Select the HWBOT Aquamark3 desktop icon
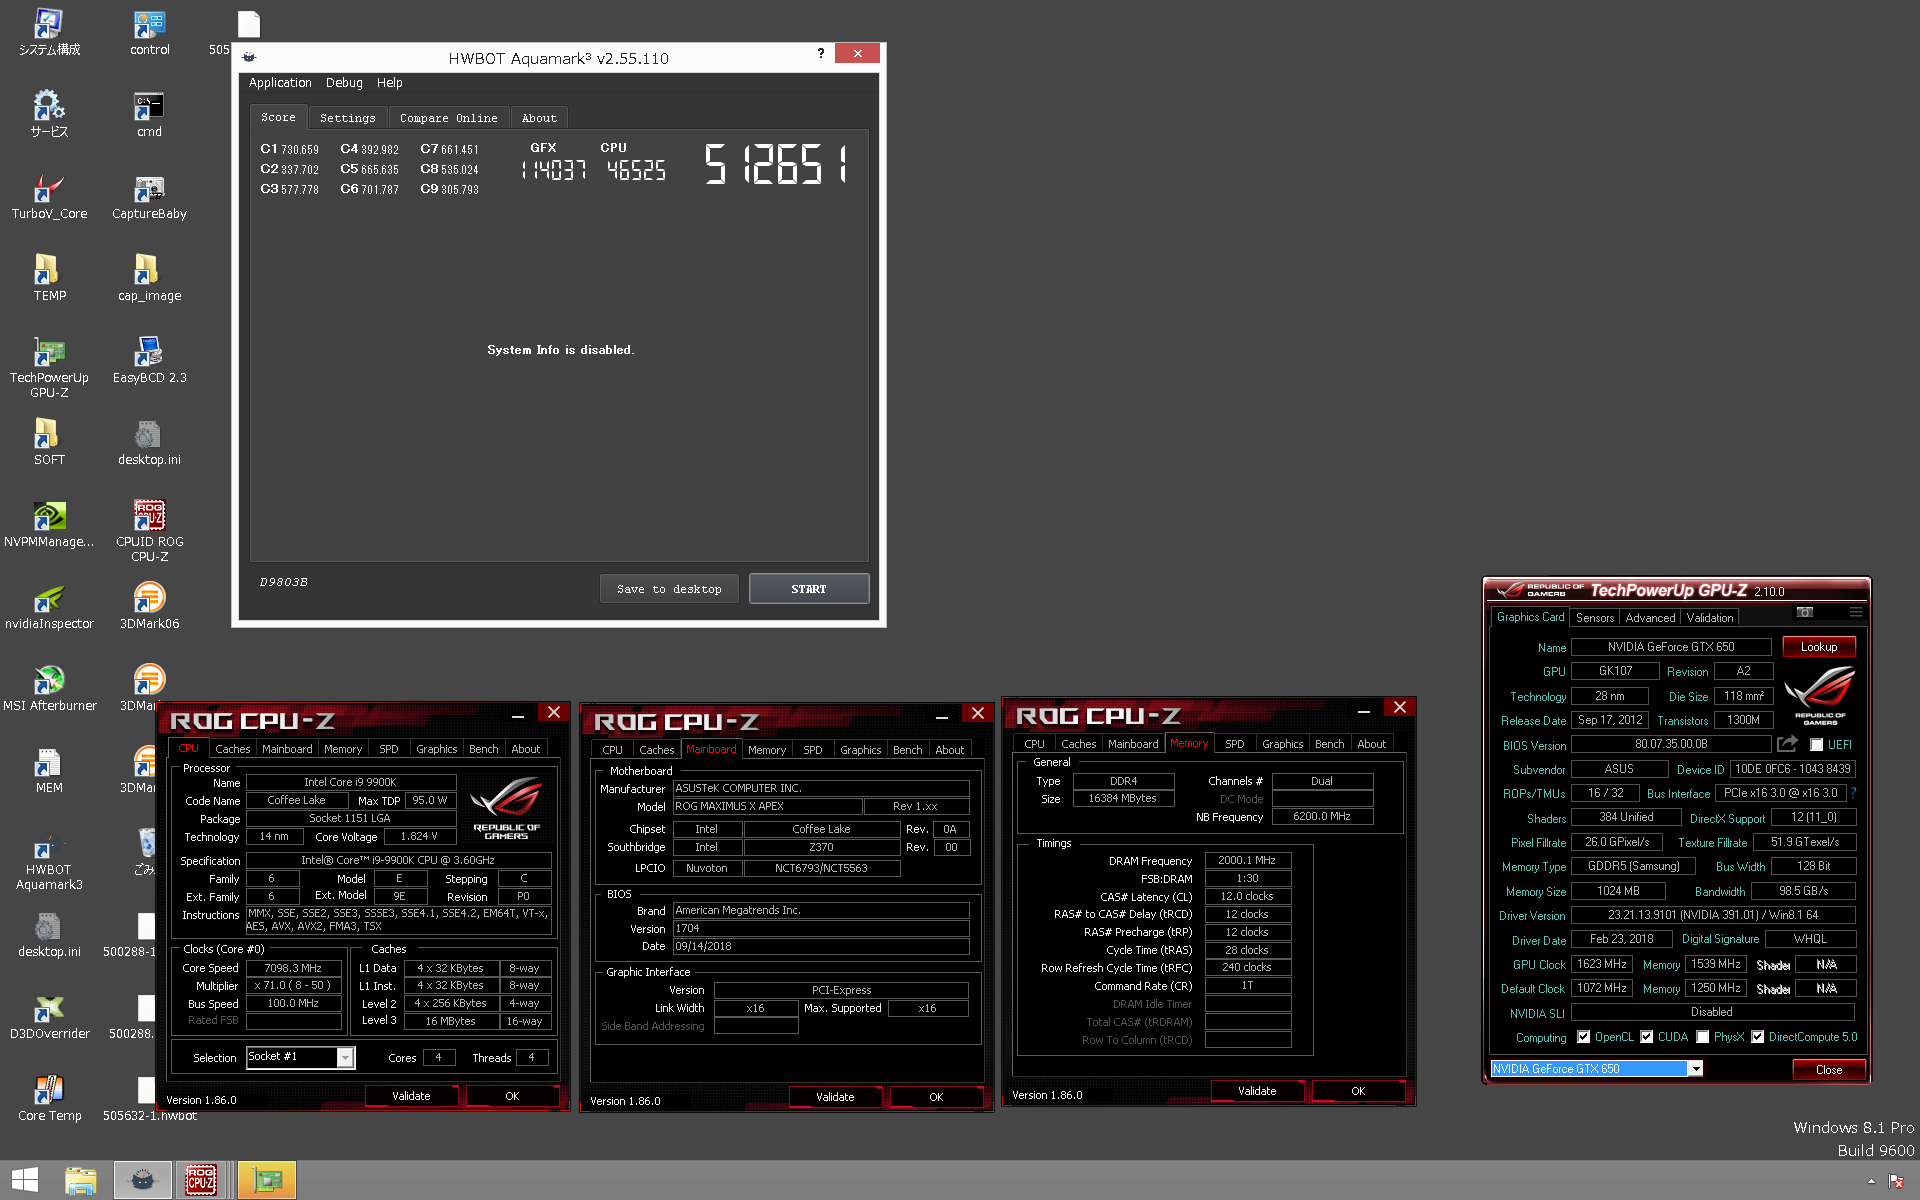Screen dimensions: 1920x1200 49,860
